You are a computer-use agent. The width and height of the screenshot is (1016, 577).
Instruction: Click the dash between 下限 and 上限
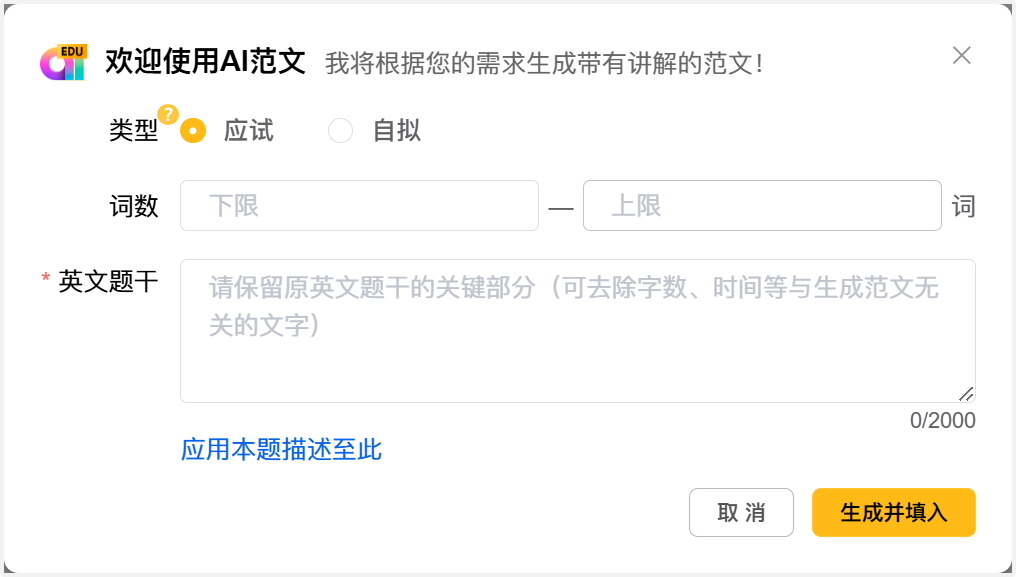pos(561,208)
